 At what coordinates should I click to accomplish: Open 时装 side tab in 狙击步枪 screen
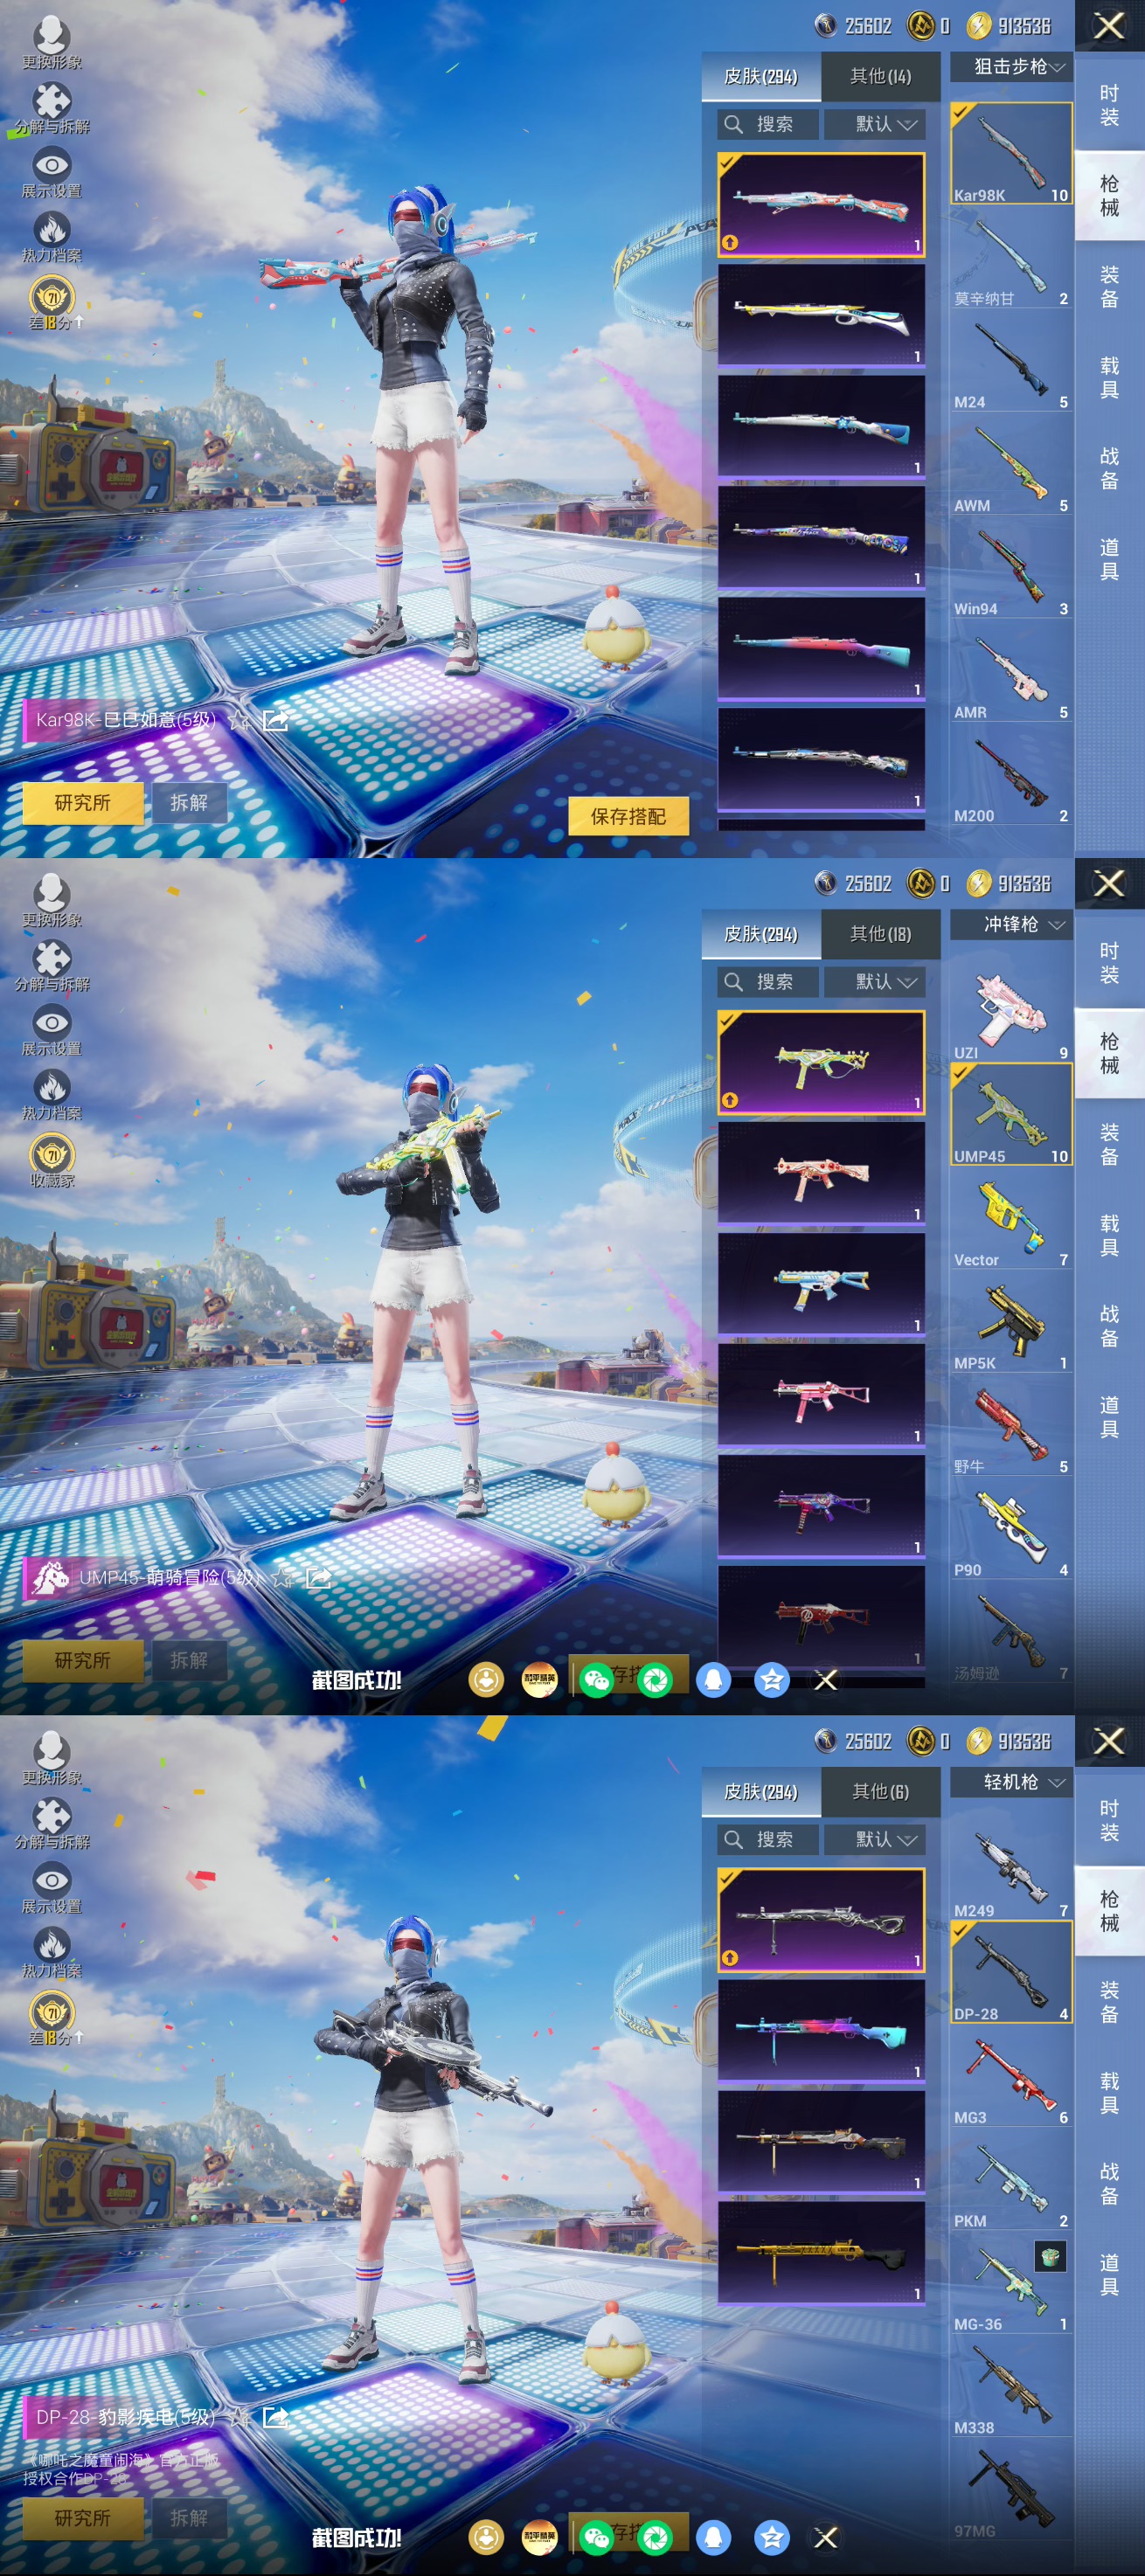point(1109,105)
